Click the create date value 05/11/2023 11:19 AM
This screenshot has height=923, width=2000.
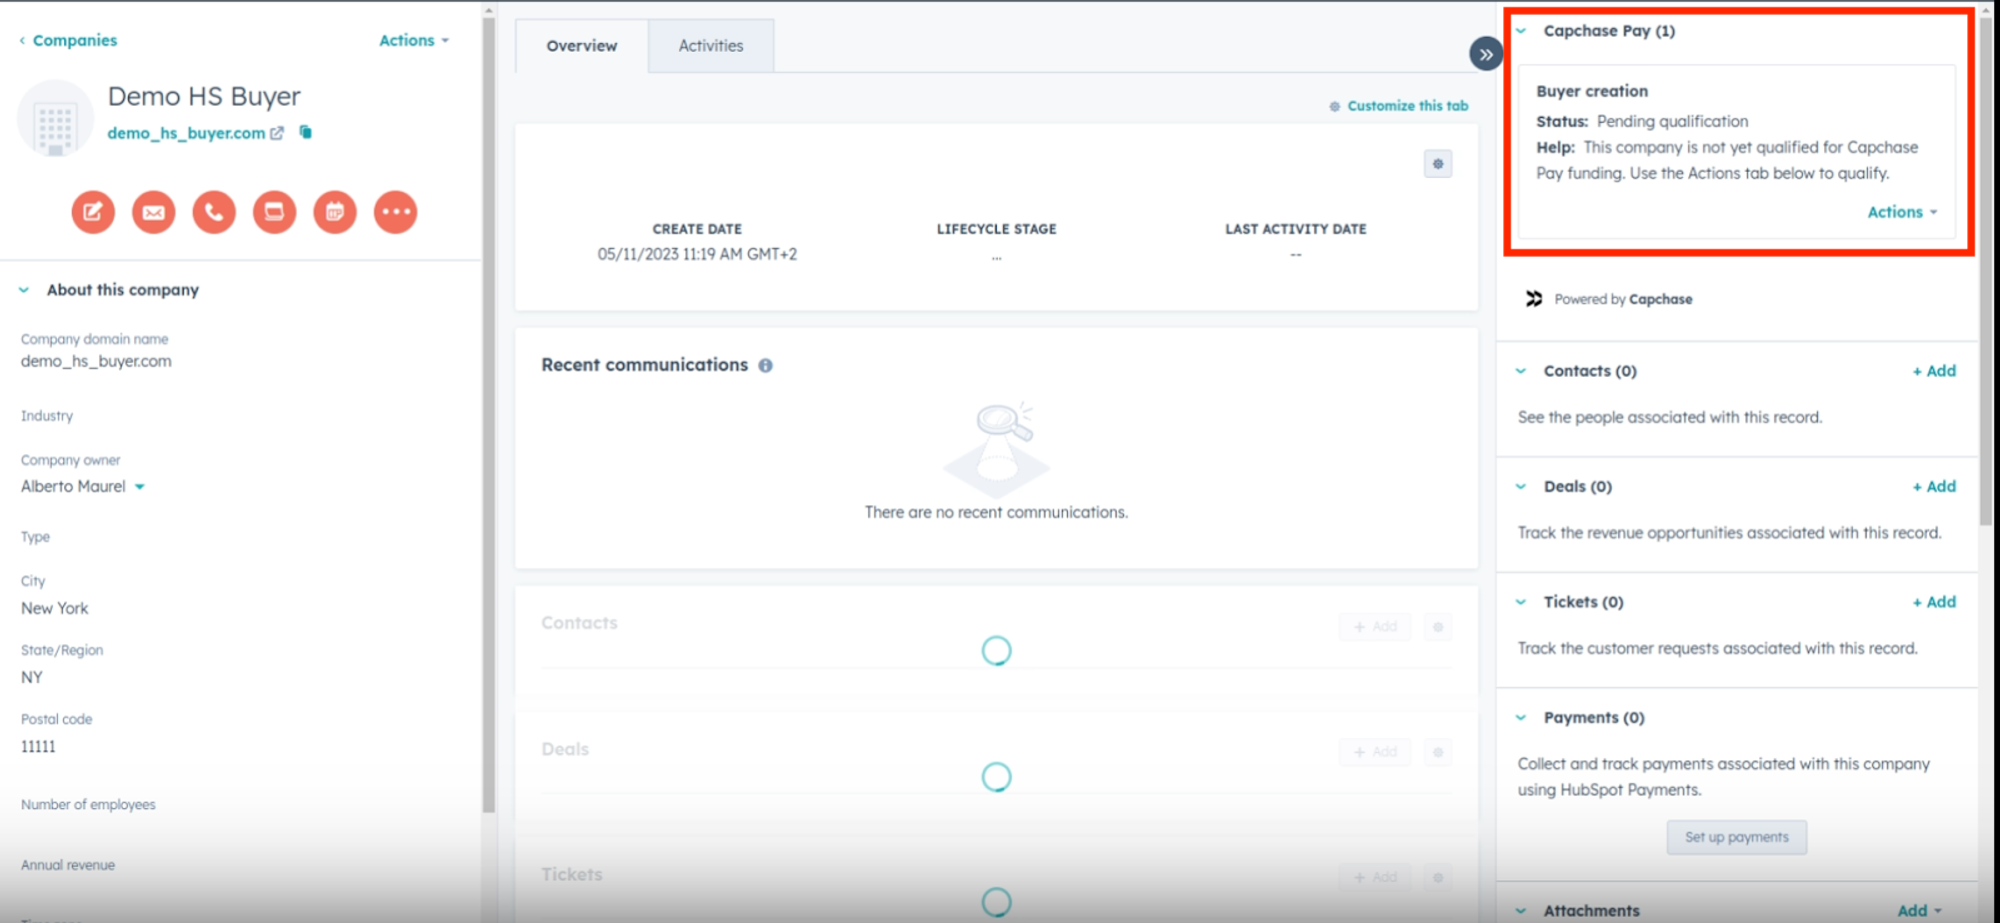point(697,255)
